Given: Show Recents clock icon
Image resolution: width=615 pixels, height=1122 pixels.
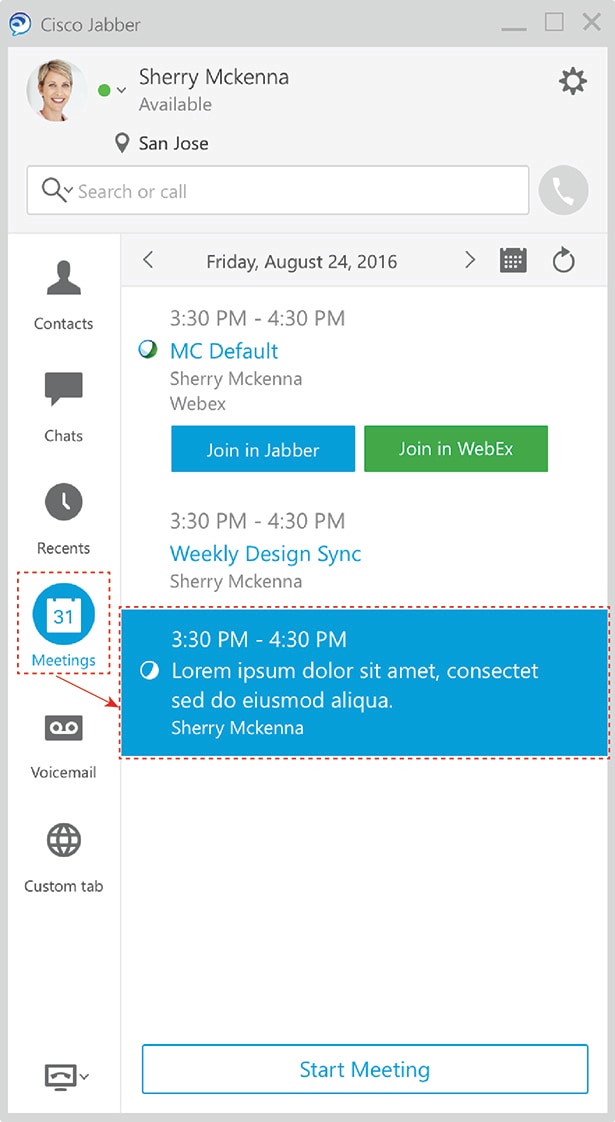Looking at the screenshot, I should click(64, 502).
